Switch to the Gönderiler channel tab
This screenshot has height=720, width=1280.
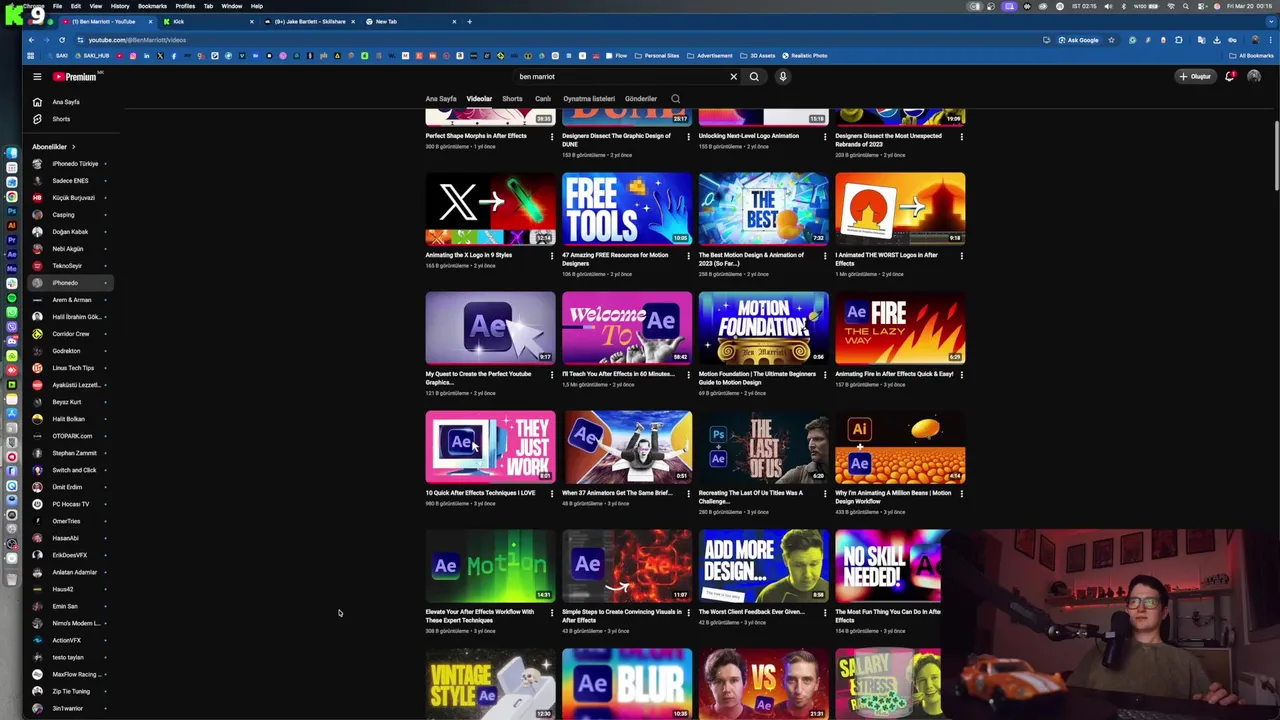click(x=641, y=99)
